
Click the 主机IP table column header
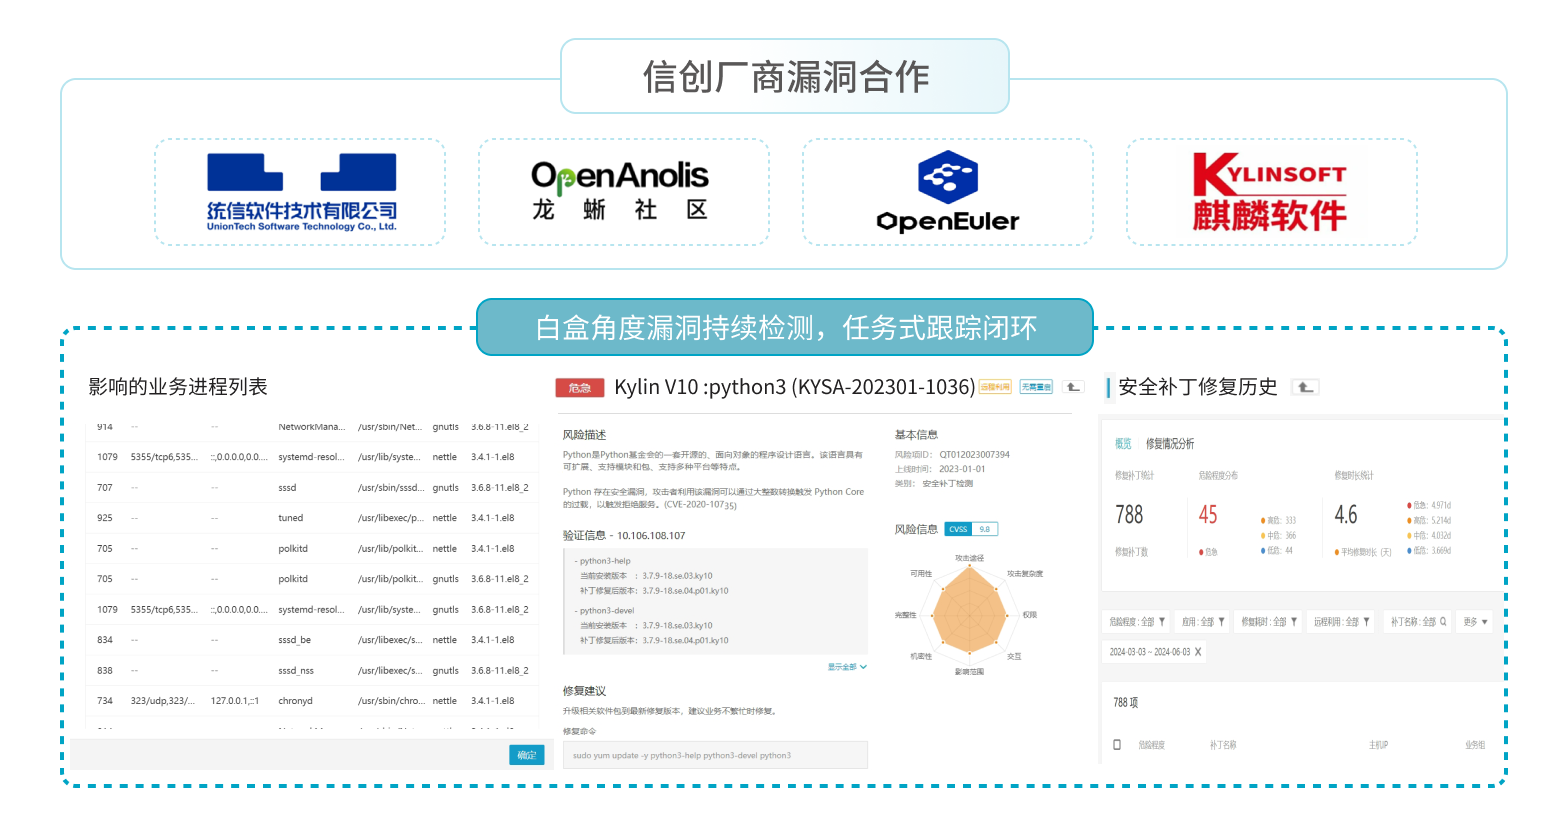point(1379,745)
